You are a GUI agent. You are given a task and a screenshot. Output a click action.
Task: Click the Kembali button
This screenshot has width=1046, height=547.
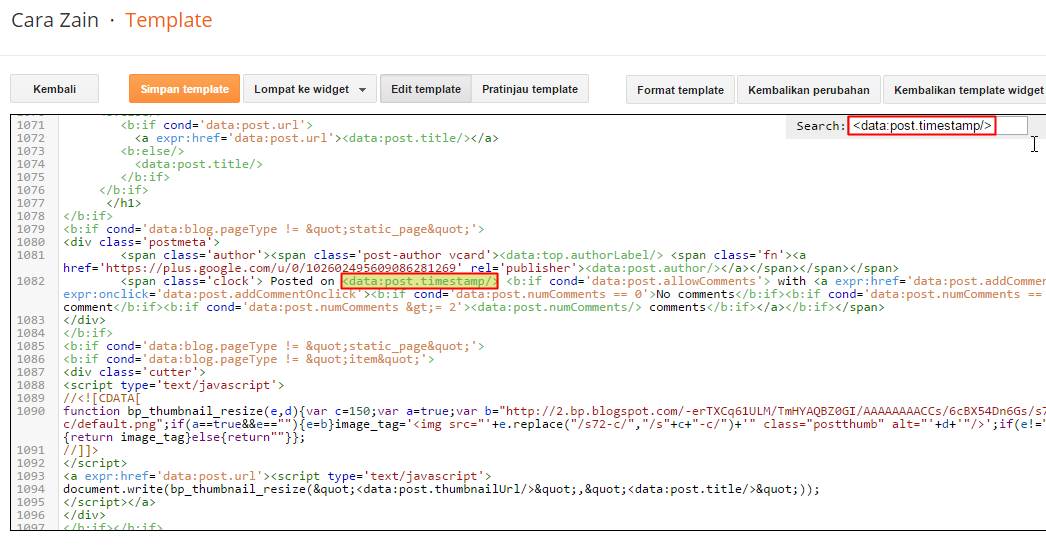coord(54,89)
